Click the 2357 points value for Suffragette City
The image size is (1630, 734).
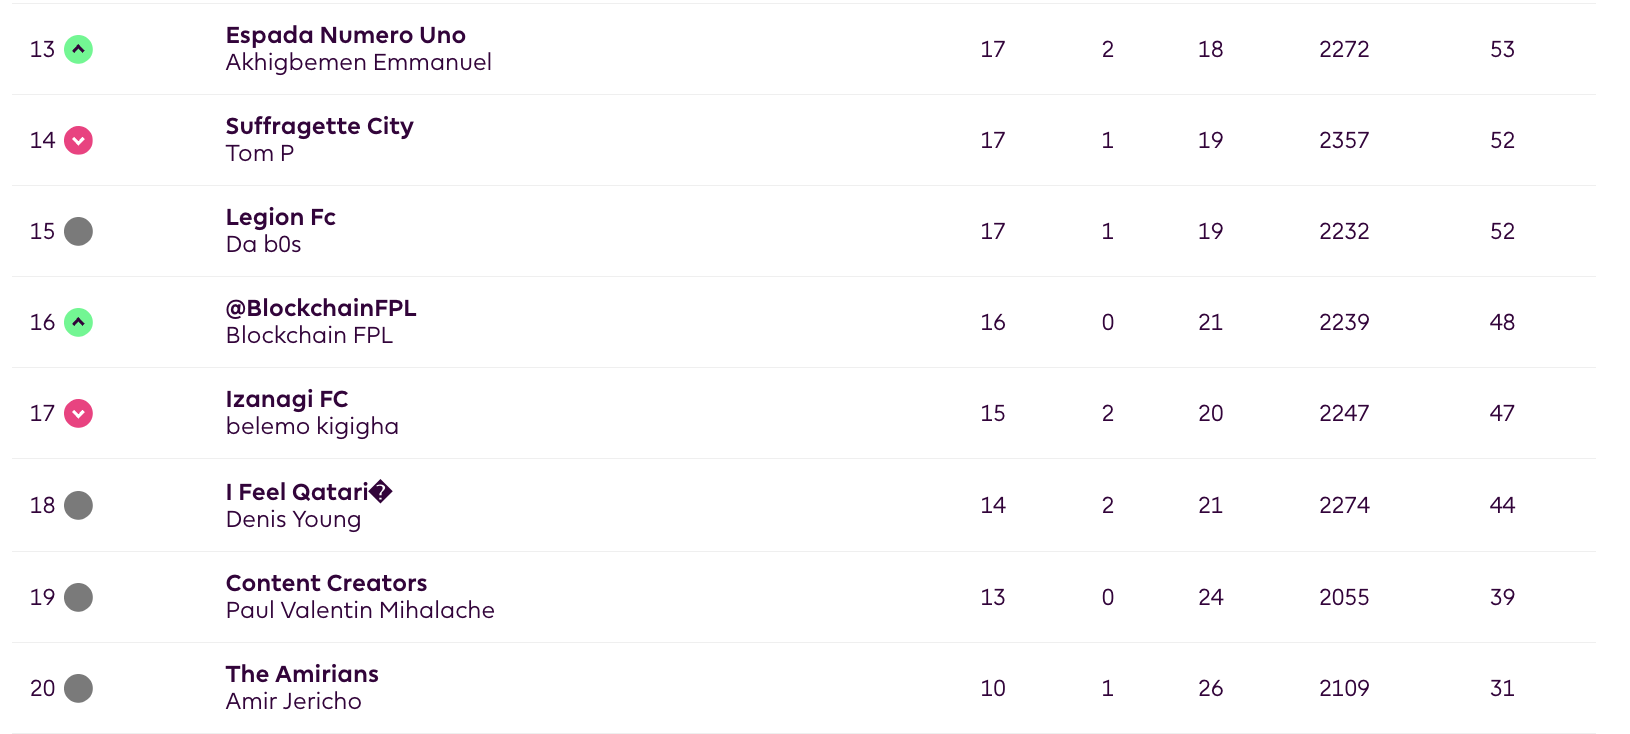pyautogui.click(x=1344, y=140)
